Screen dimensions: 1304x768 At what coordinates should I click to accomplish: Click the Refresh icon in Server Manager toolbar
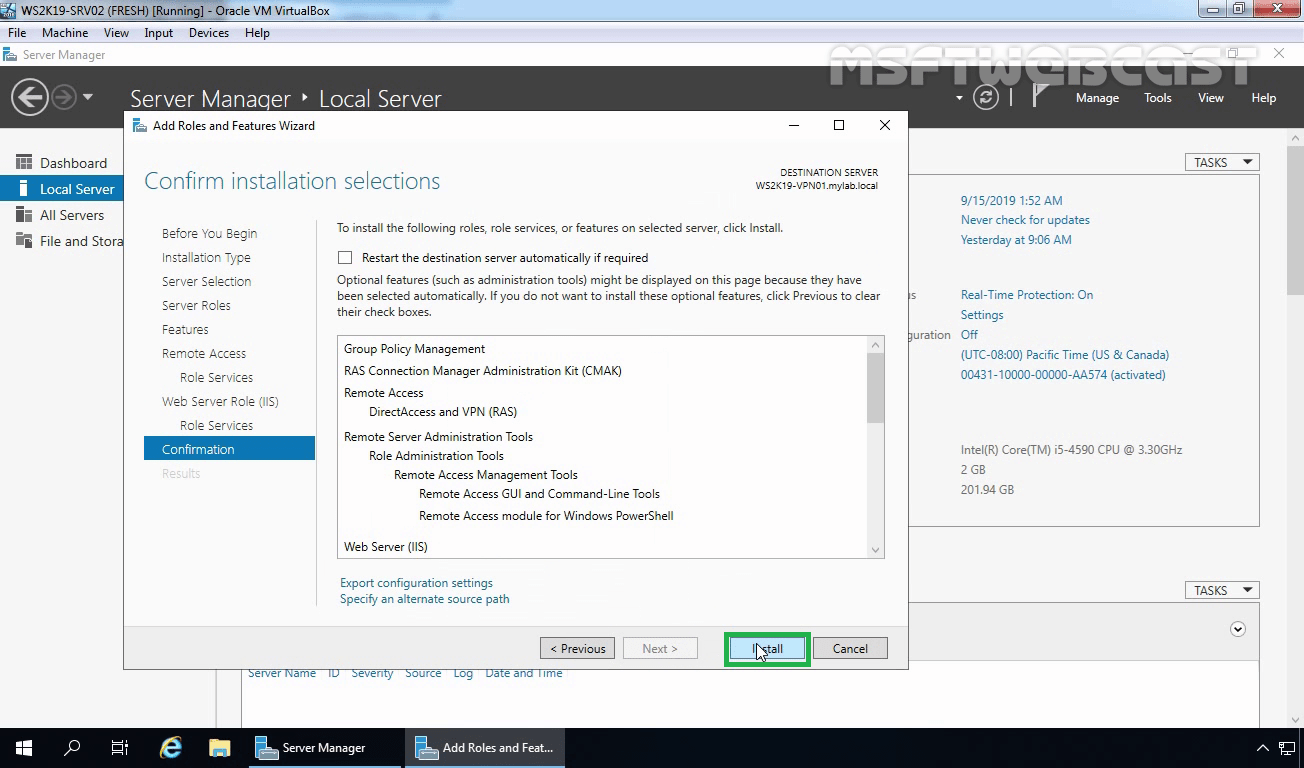coord(985,98)
